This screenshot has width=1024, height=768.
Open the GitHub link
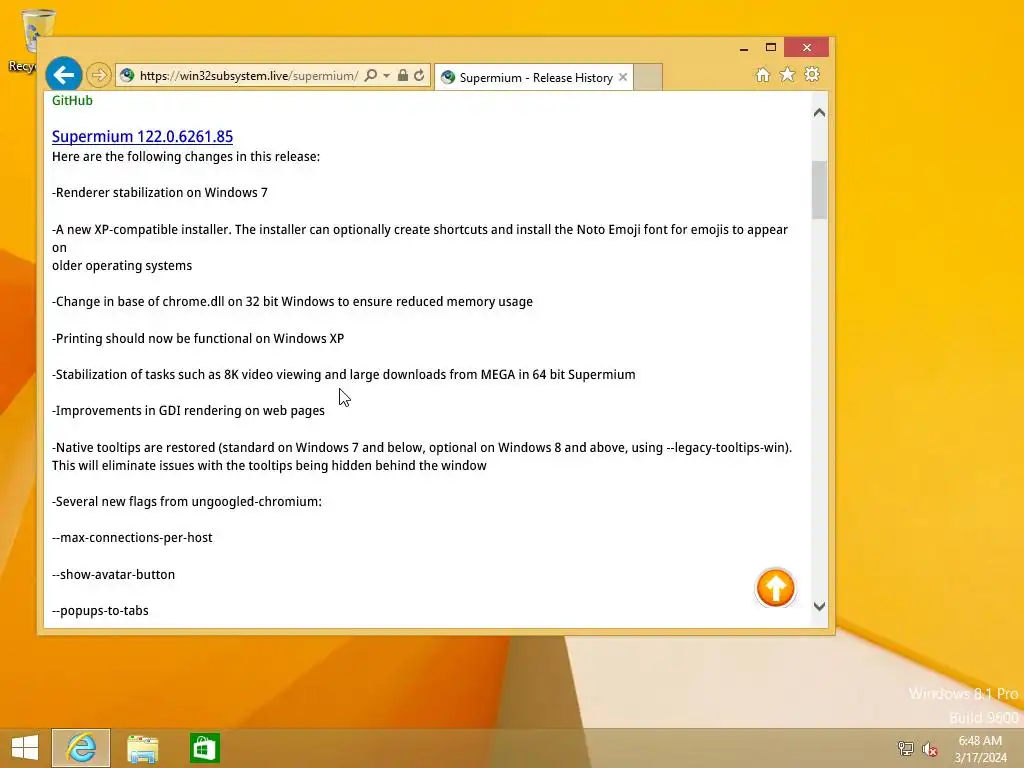[72, 101]
